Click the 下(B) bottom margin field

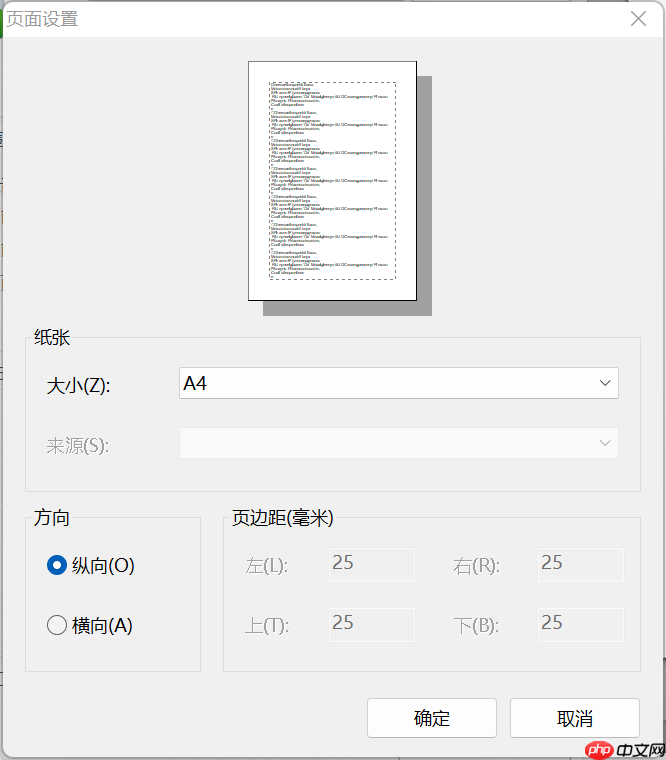[x=581, y=625]
